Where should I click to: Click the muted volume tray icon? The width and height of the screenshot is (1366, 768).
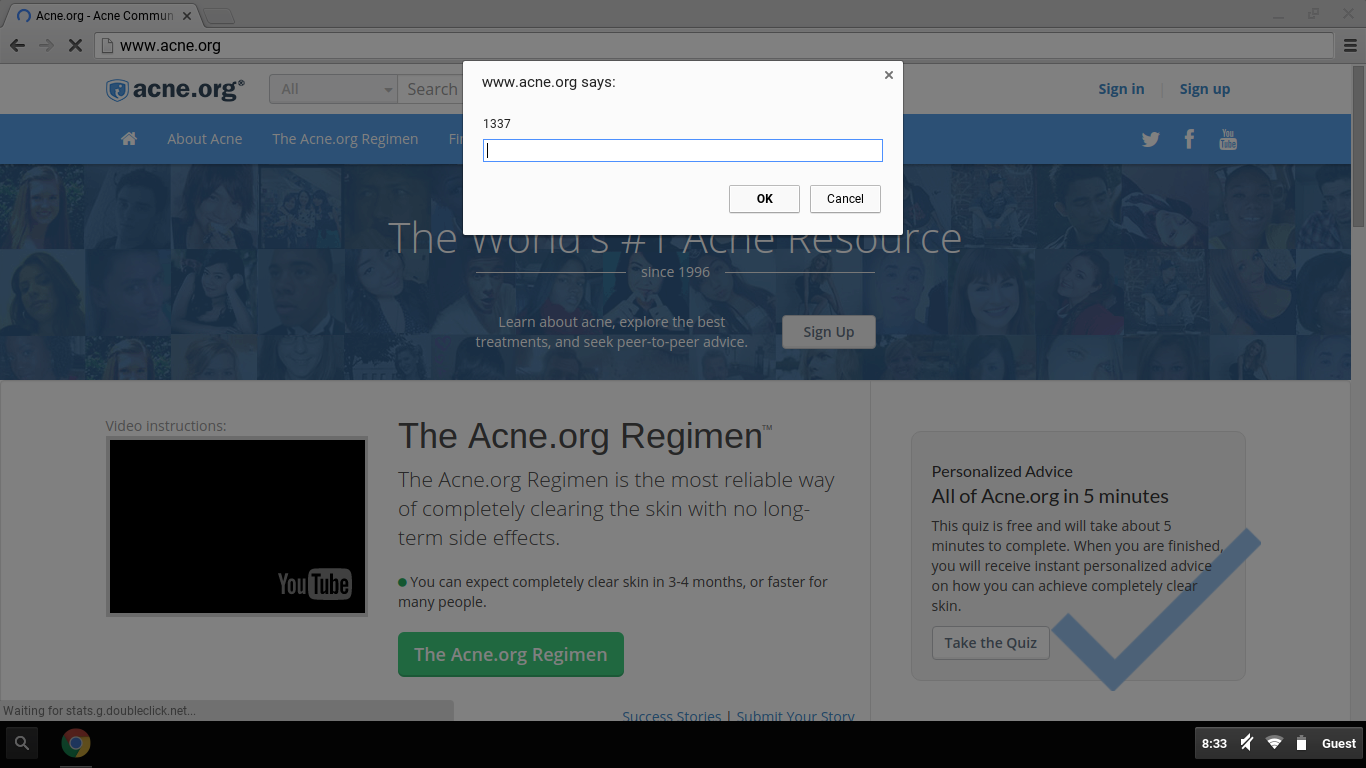click(x=1246, y=743)
